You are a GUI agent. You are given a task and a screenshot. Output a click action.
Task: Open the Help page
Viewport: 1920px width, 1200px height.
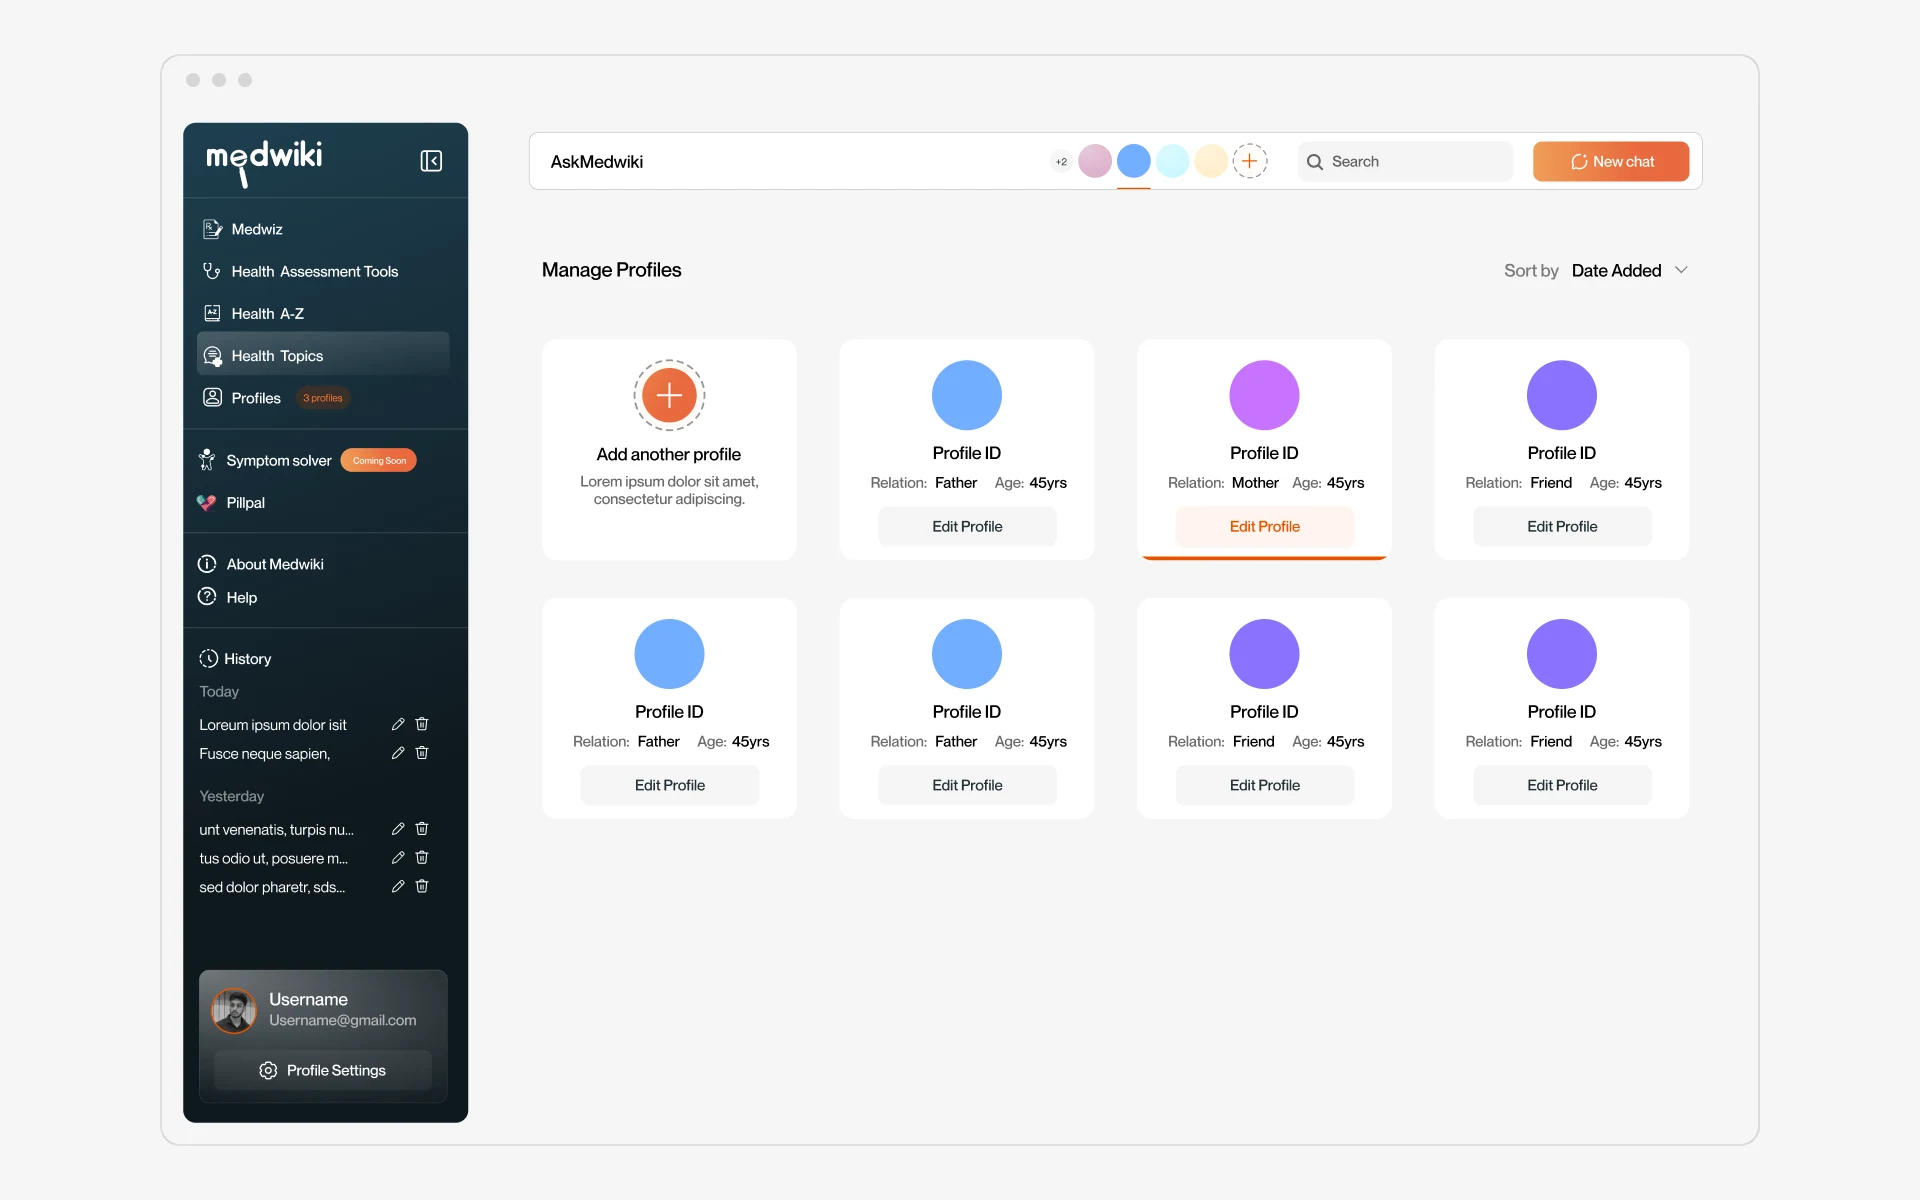241,597
